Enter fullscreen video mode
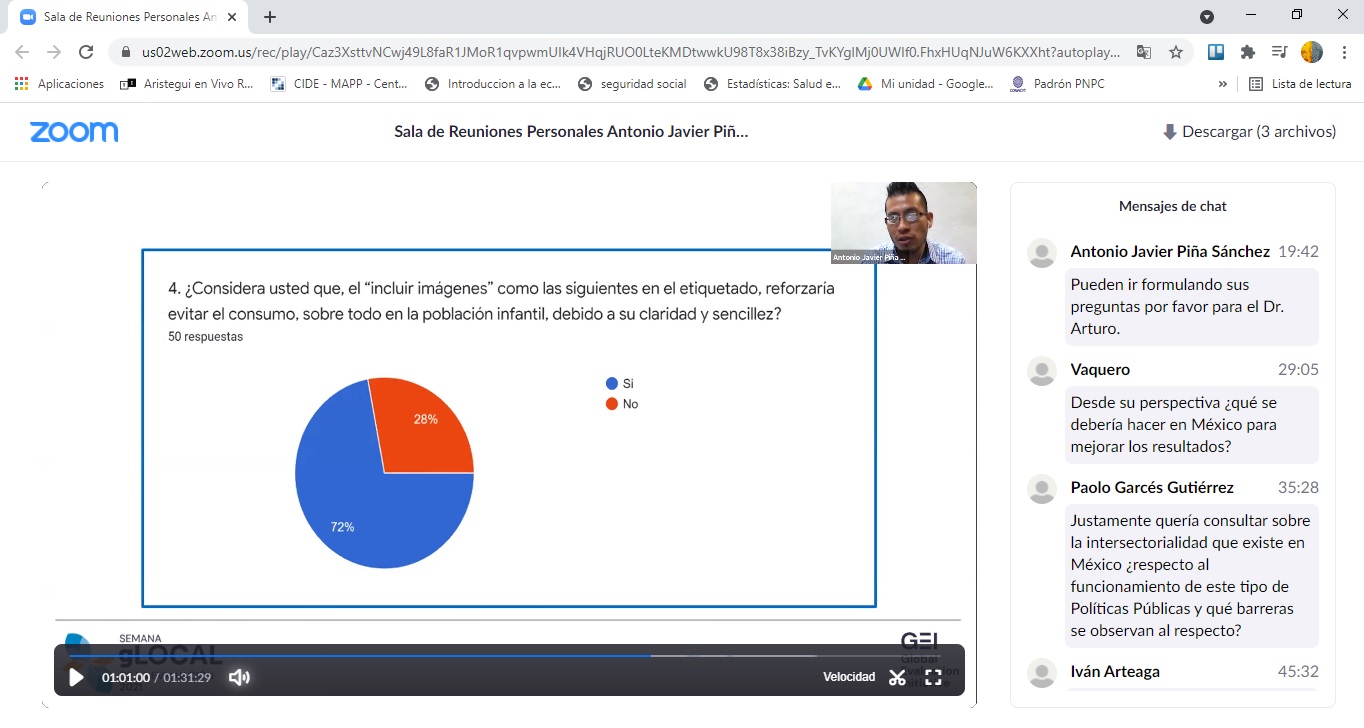 tap(933, 677)
